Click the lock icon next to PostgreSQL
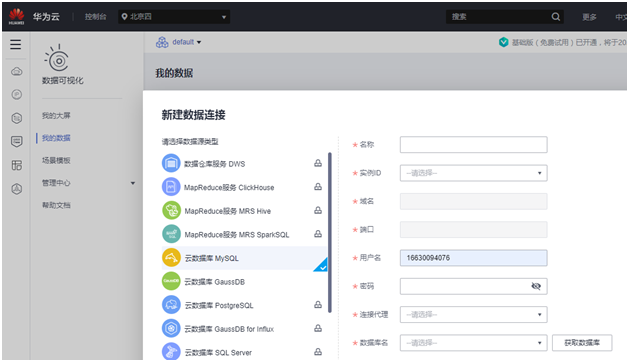 click(x=318, y=305)
